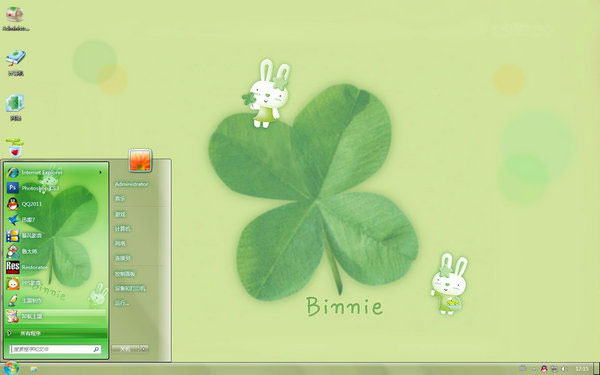This screenshot has height=375, width=600.
Task: Open Devices and Printers
Action: 130,289
